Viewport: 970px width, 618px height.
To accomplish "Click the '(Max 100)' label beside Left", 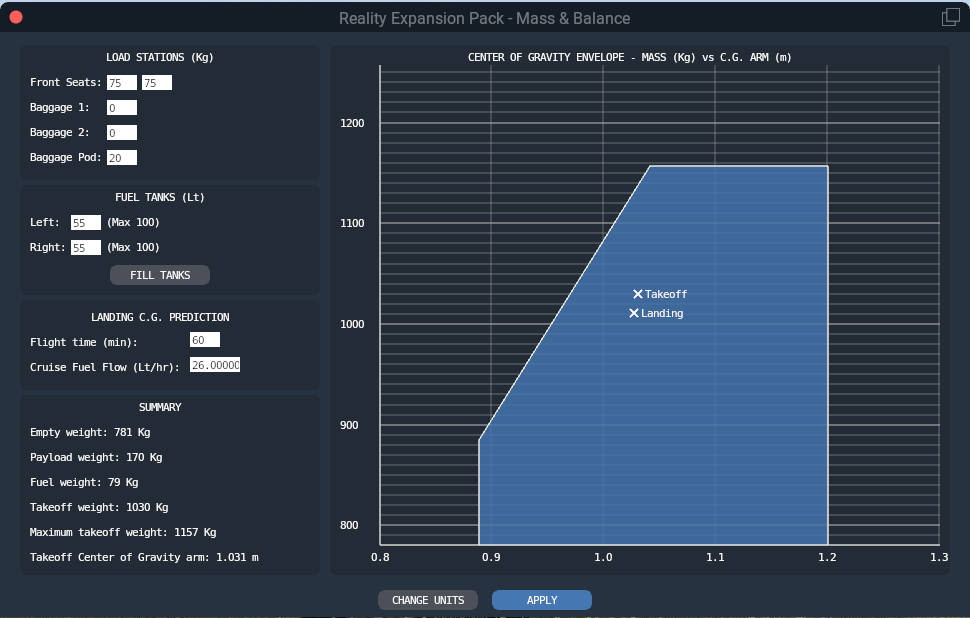I will (134, 222).
